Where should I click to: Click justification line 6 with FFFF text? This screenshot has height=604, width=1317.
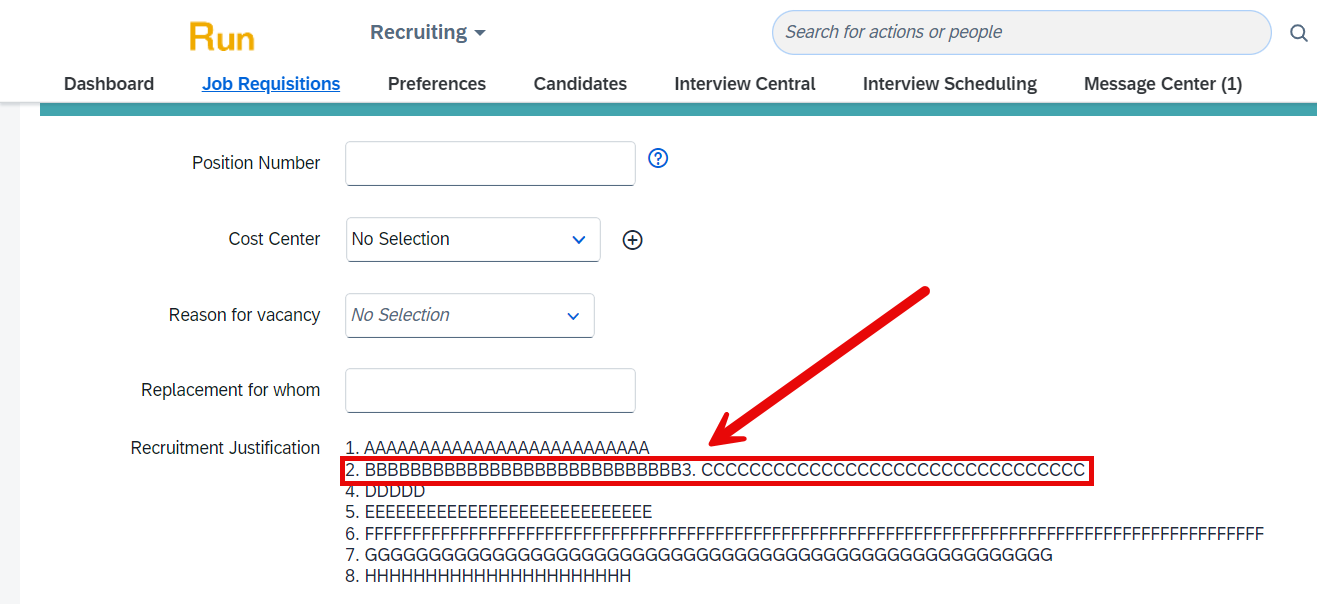[804, 534]
